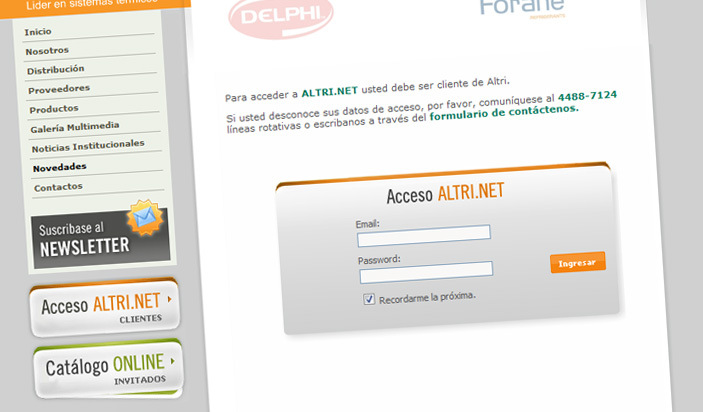Screen dimensions: 703x412
Task: Click the arrow on Acceso ALTRI.NET banner
Action: pyautogui.click(x=170, y=299)
